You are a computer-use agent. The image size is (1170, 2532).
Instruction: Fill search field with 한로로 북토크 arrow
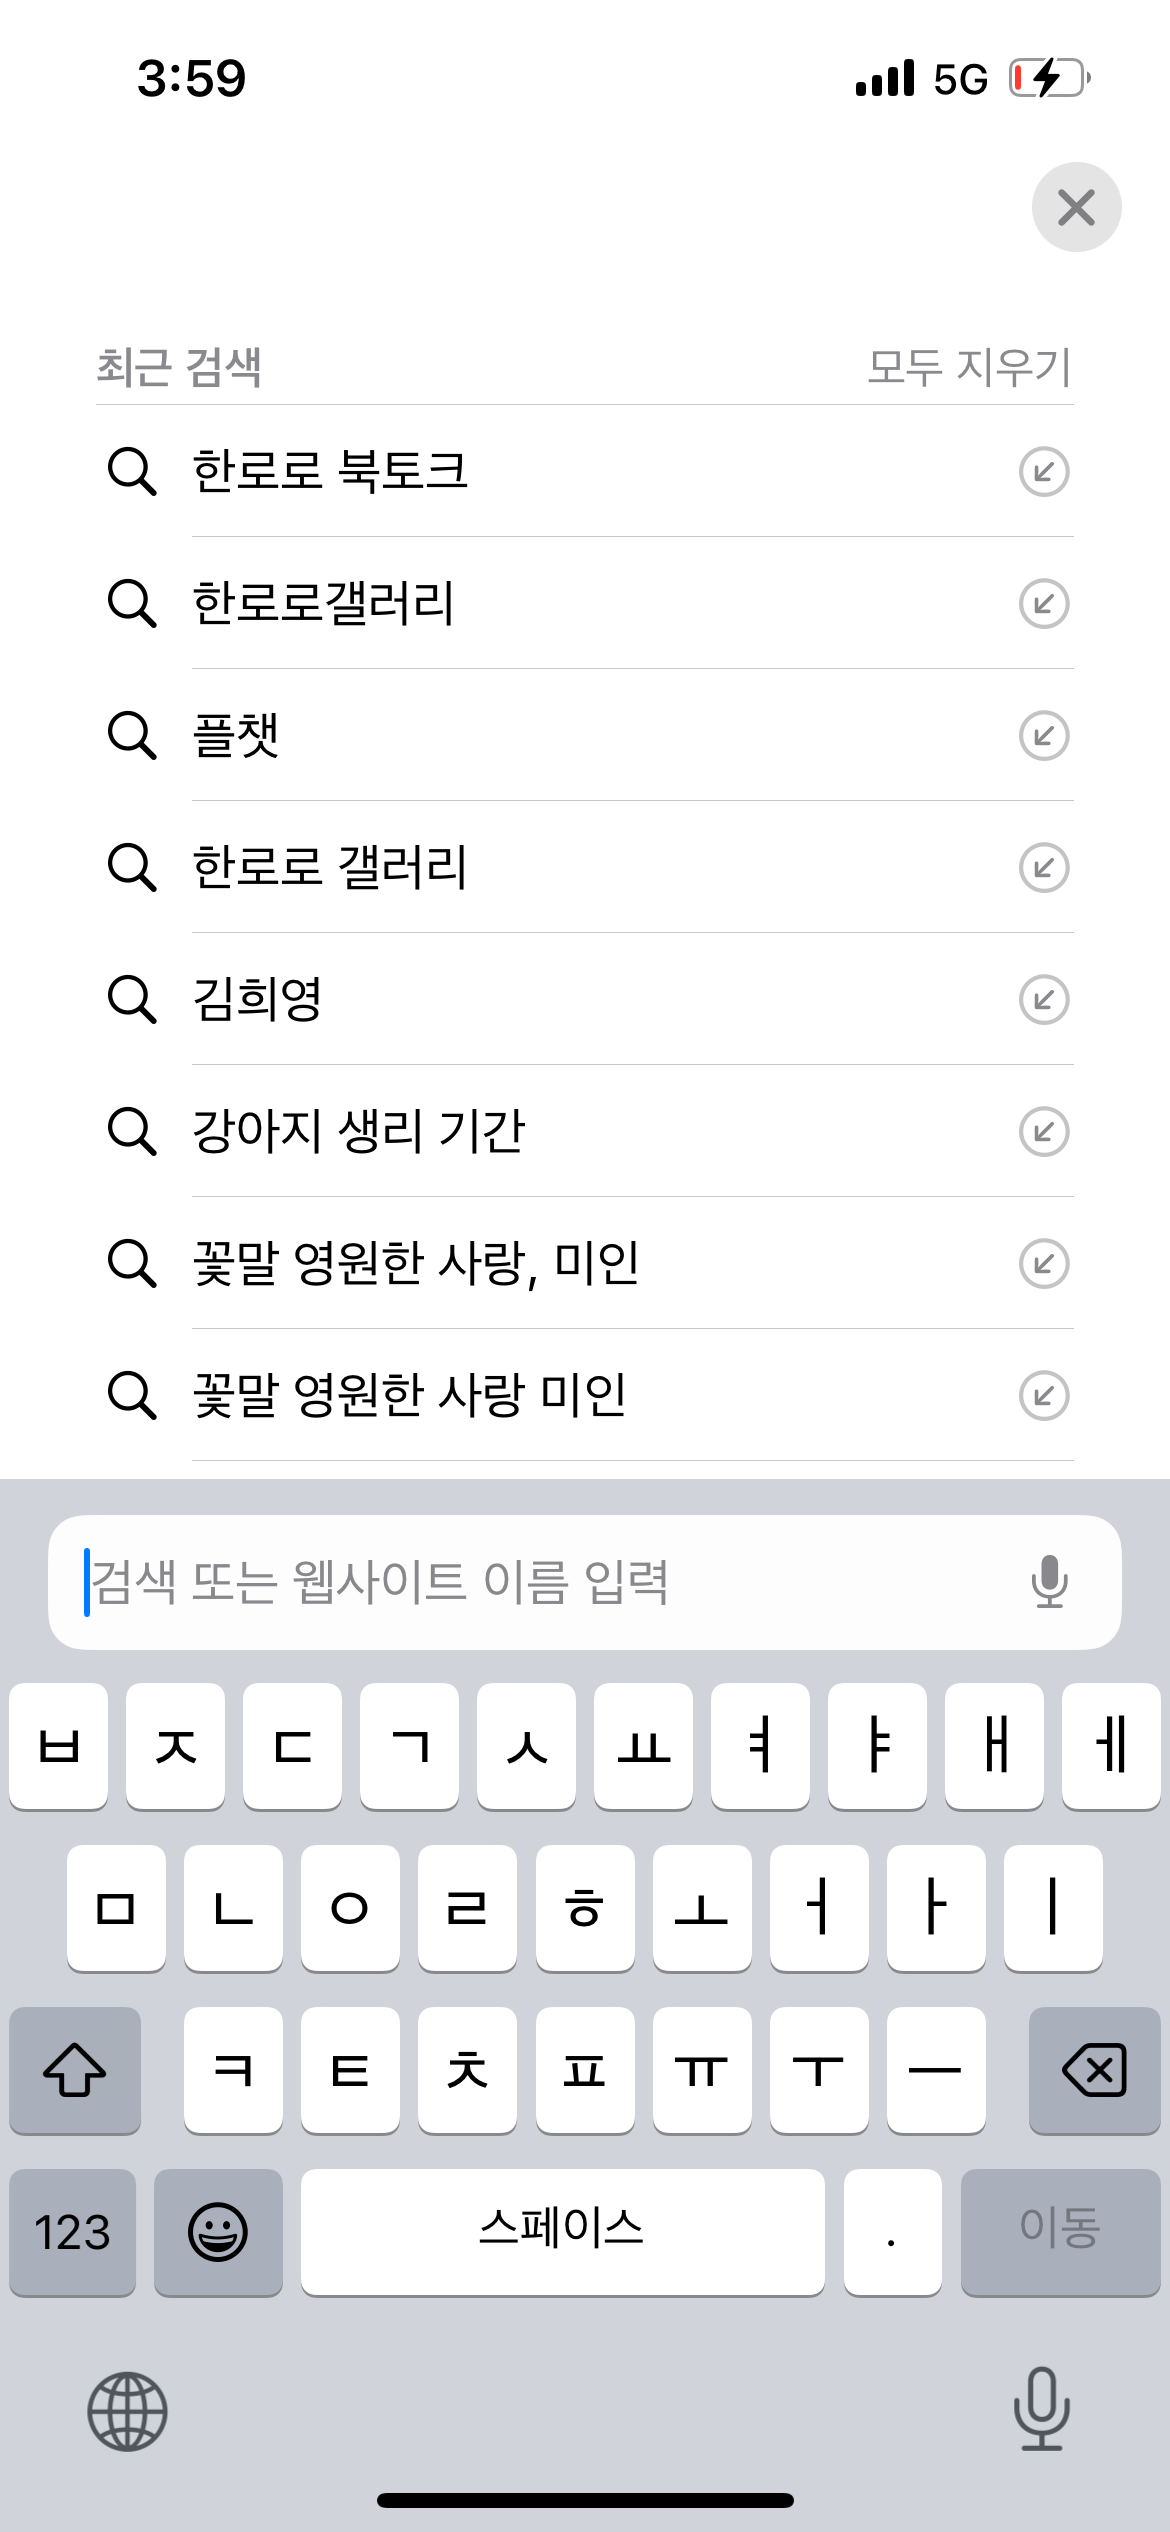(x=1044, y=472)
